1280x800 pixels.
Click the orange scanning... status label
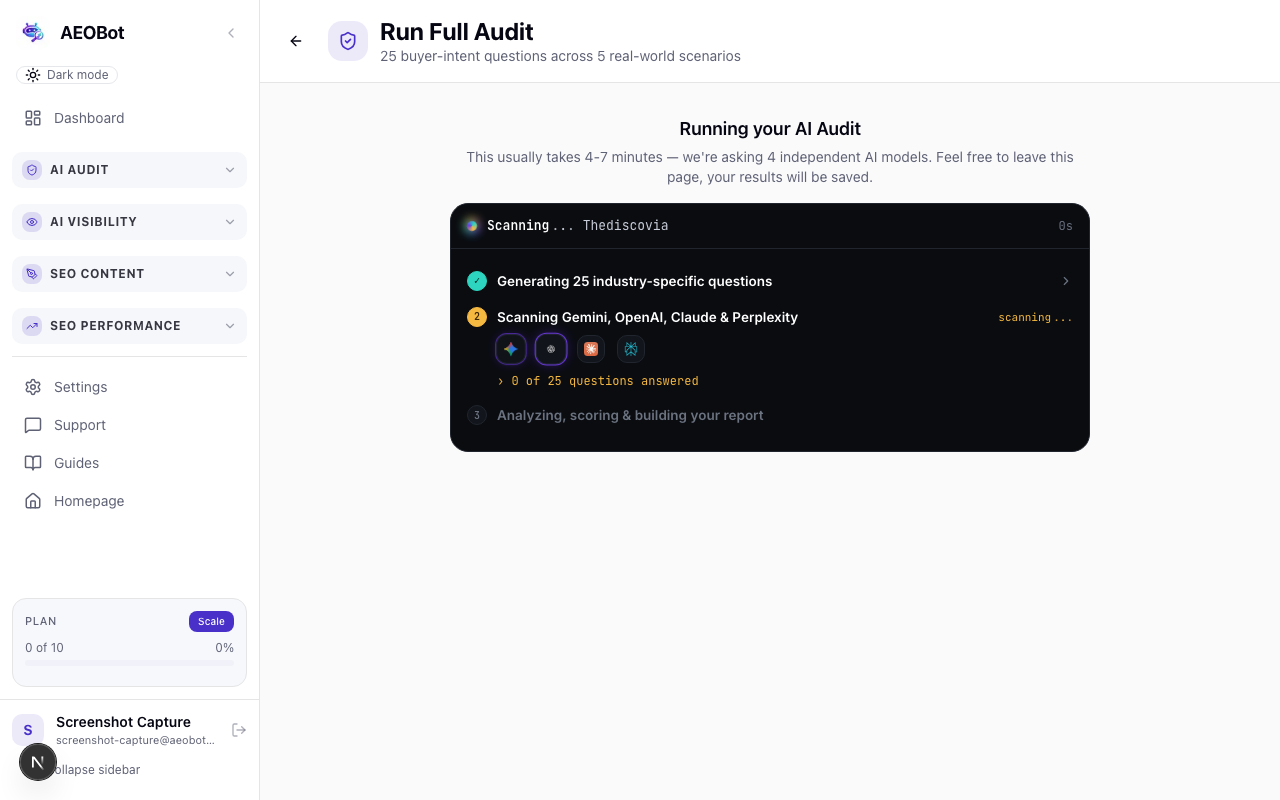tap(1035, 318)
